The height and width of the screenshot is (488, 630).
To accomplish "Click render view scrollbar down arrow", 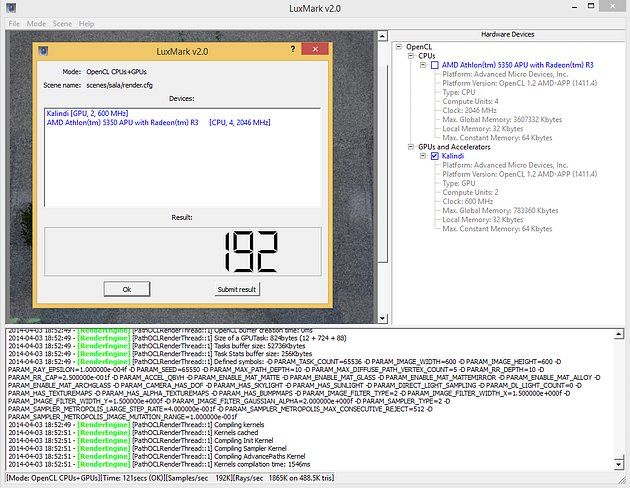I will [382, 319].
